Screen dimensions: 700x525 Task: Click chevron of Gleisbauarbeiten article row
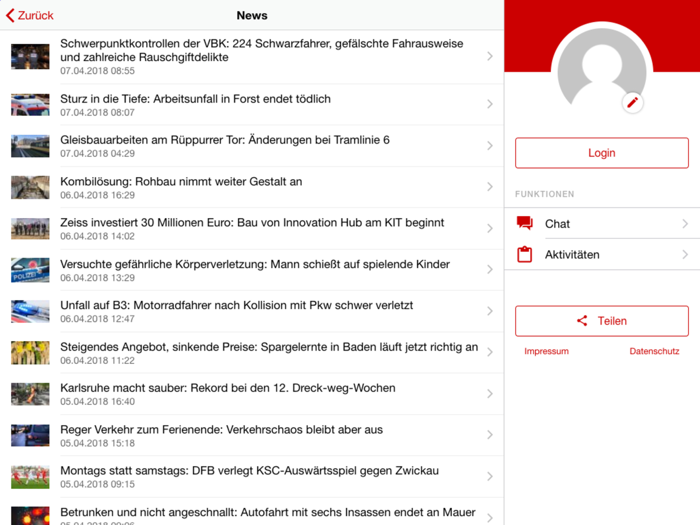[x=490, y=146]
